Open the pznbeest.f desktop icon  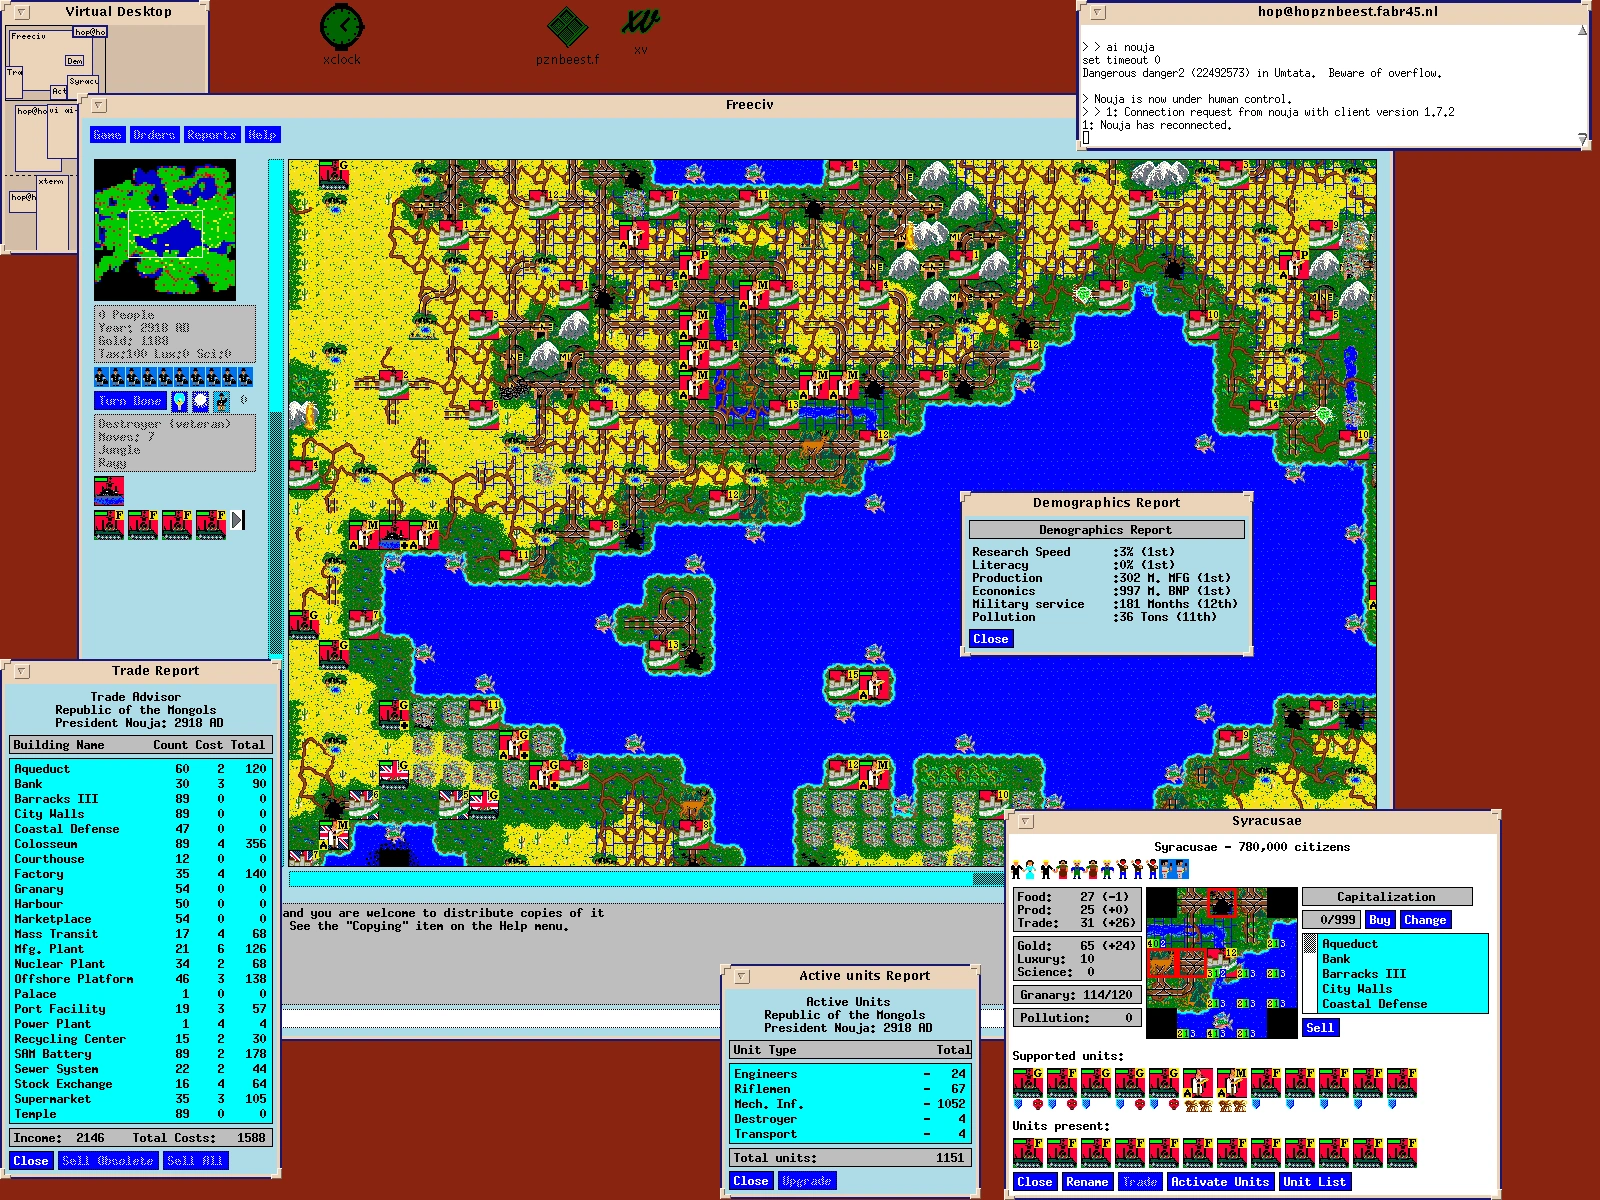click(x=567, y=28)
